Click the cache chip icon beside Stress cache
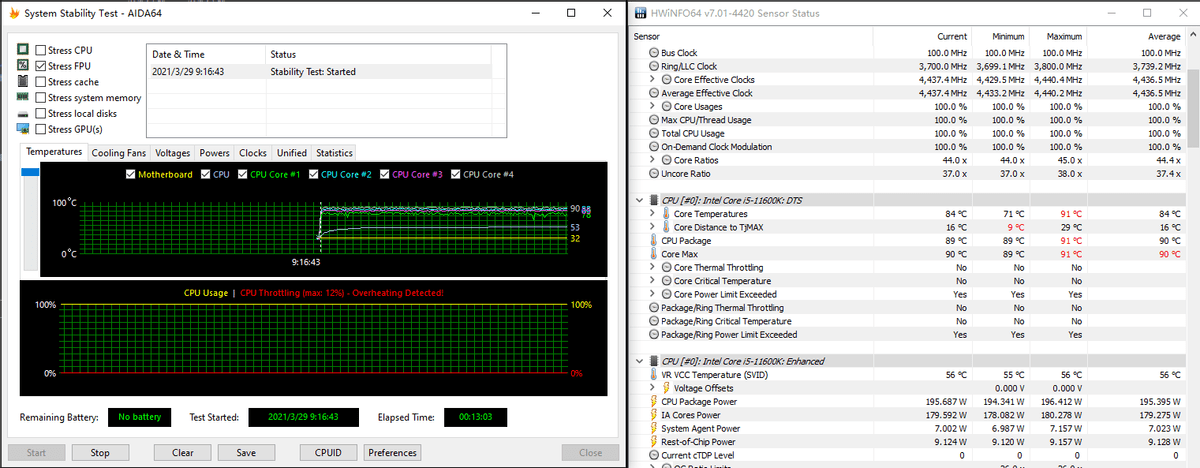The width and height of the screenshot is (1200, 468). pos(22,81)
